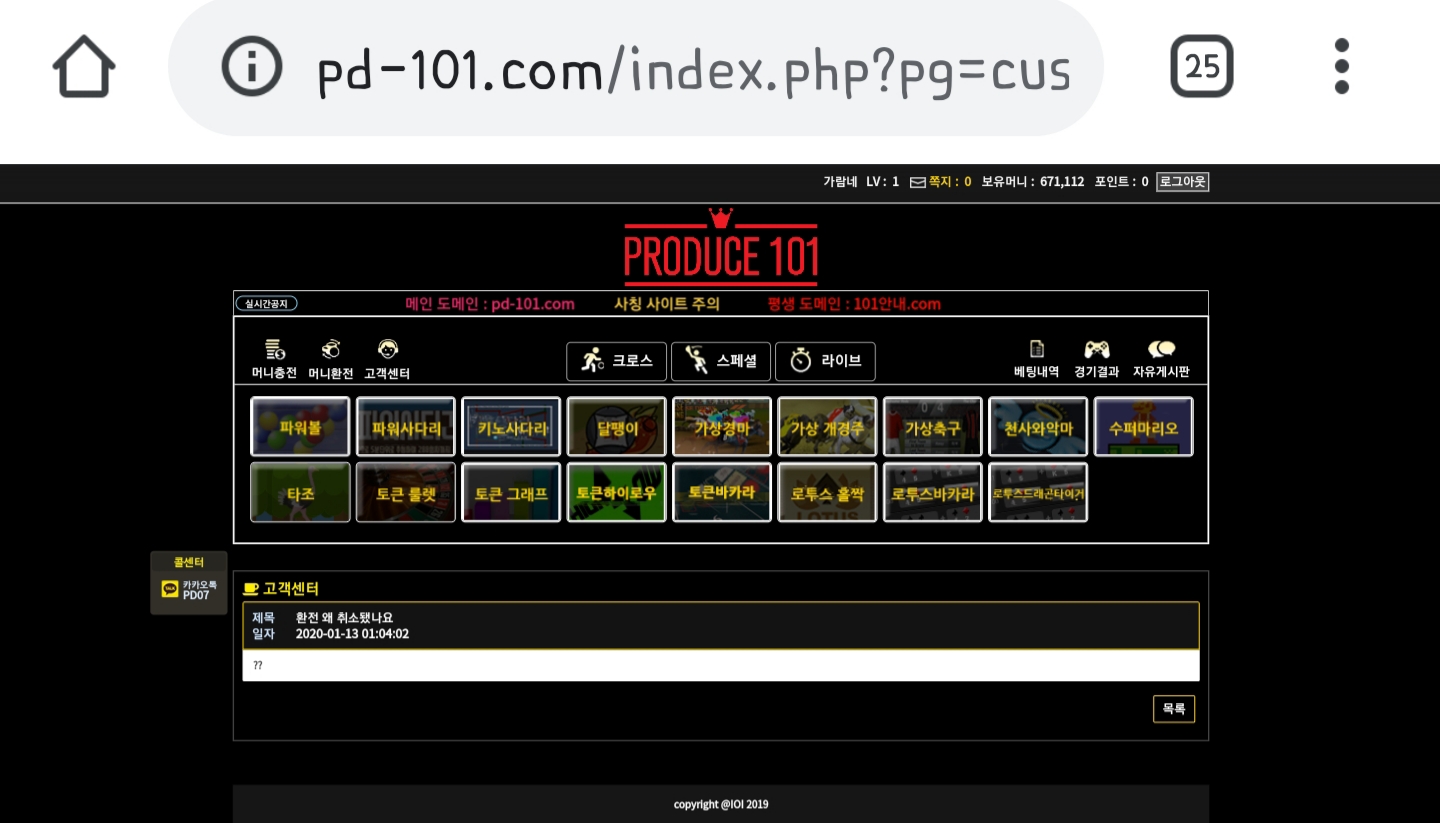Open the 로투스드래곤타이거 game tile
Viewport: 1440px width, 823px height.
tap(1038, 492)
